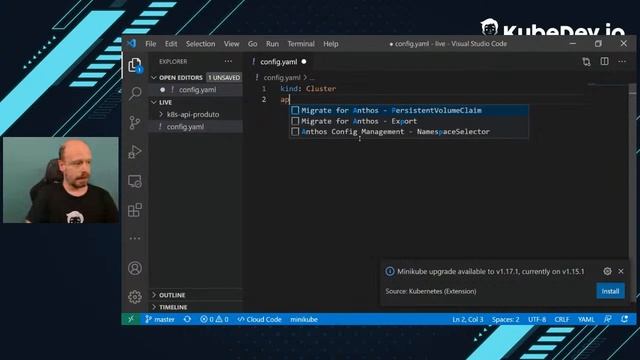
Task: Click minikube cluster in status bar
Action: coord(304,319)
